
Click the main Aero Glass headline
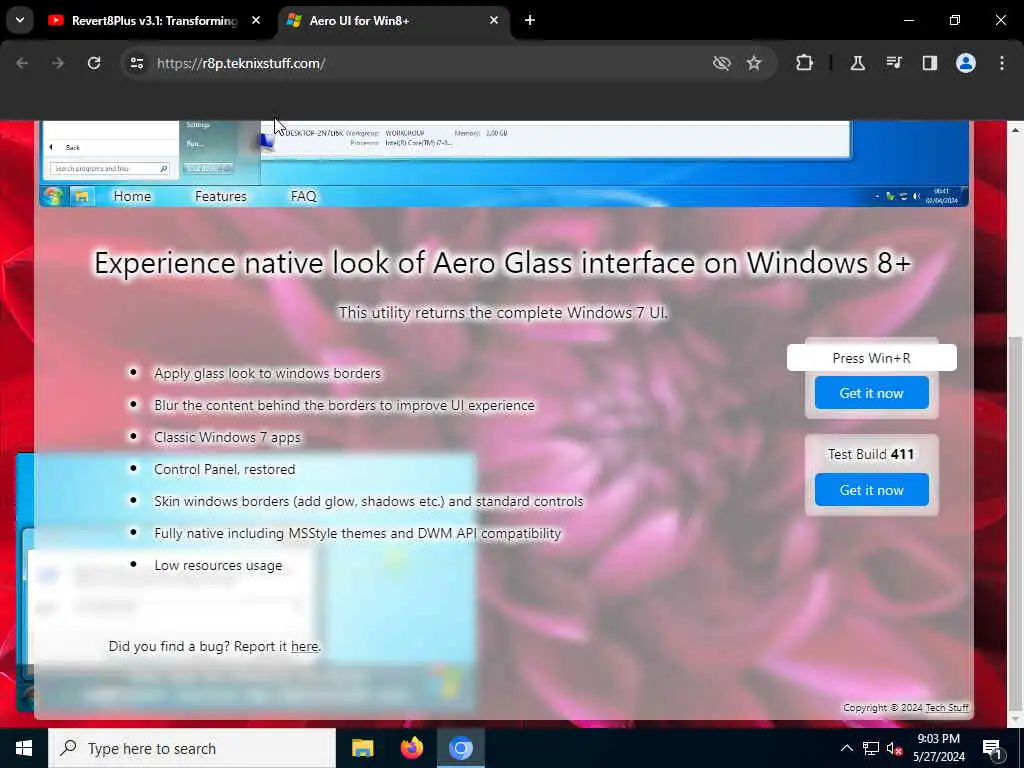[x=502, y=263]
